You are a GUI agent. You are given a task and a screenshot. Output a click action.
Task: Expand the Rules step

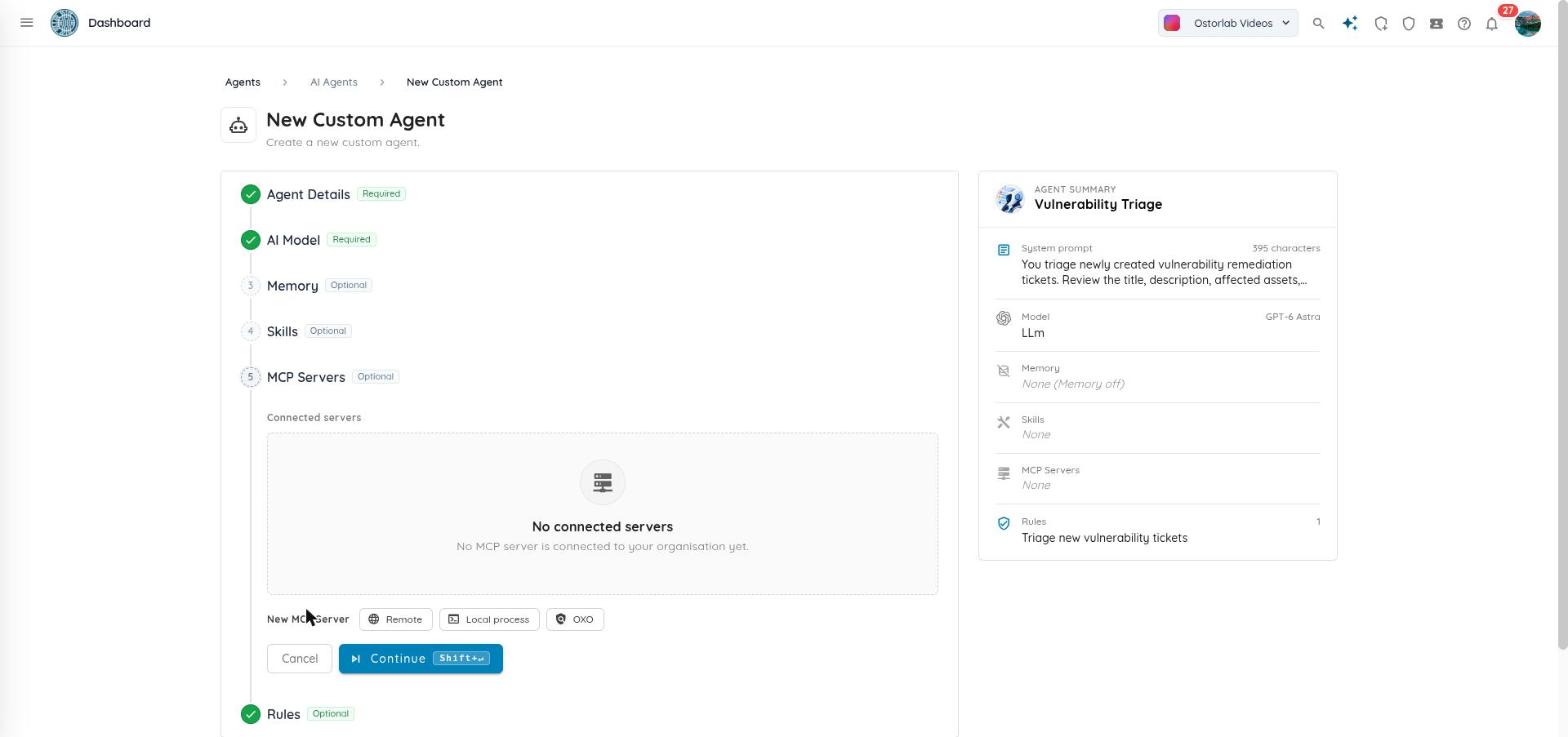point(283,714)
